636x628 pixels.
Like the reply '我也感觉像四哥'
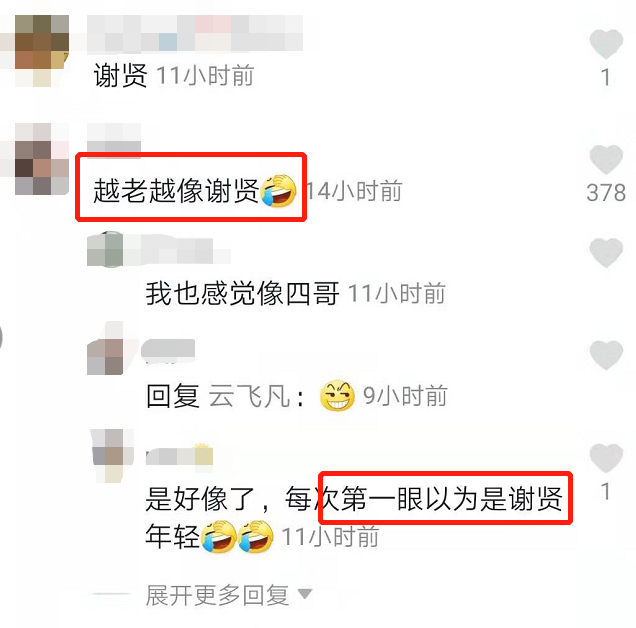tap(606, 253)
